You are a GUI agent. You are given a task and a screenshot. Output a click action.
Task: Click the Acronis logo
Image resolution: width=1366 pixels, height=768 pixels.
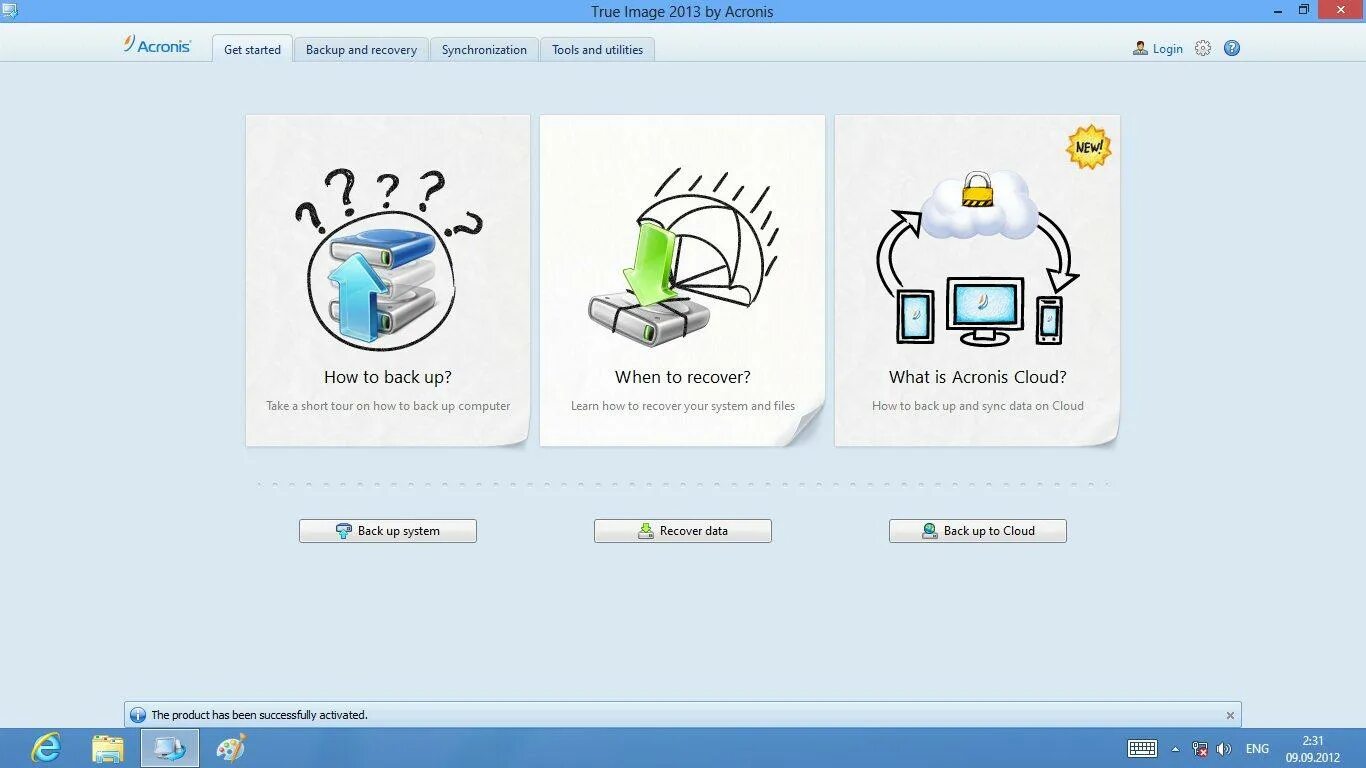[157, 45]
